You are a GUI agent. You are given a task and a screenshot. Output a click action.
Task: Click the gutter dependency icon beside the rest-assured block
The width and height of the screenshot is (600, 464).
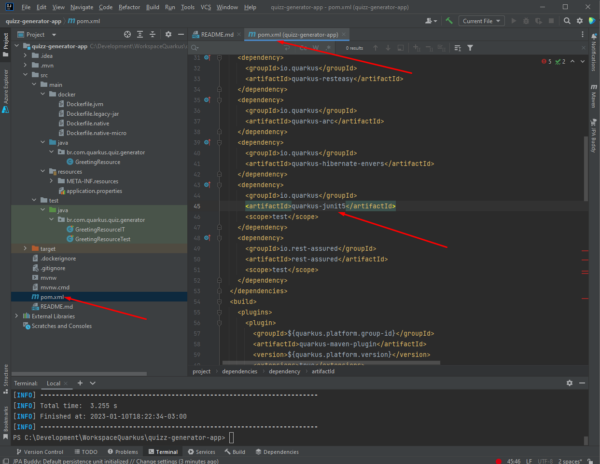[x=207, y=238]
